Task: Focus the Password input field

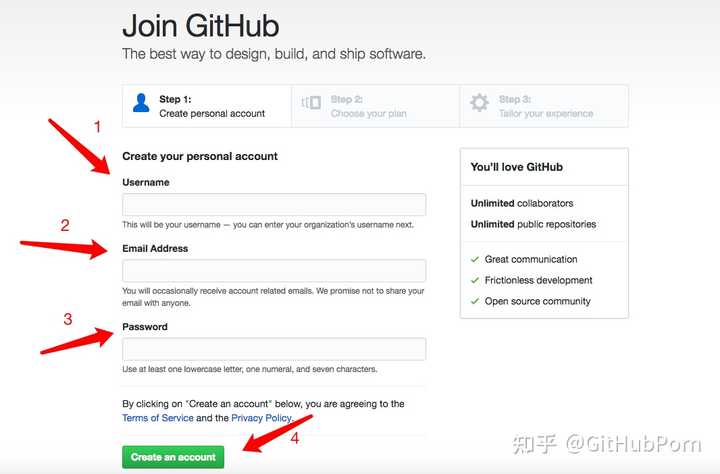Action: tap(274, 349)
